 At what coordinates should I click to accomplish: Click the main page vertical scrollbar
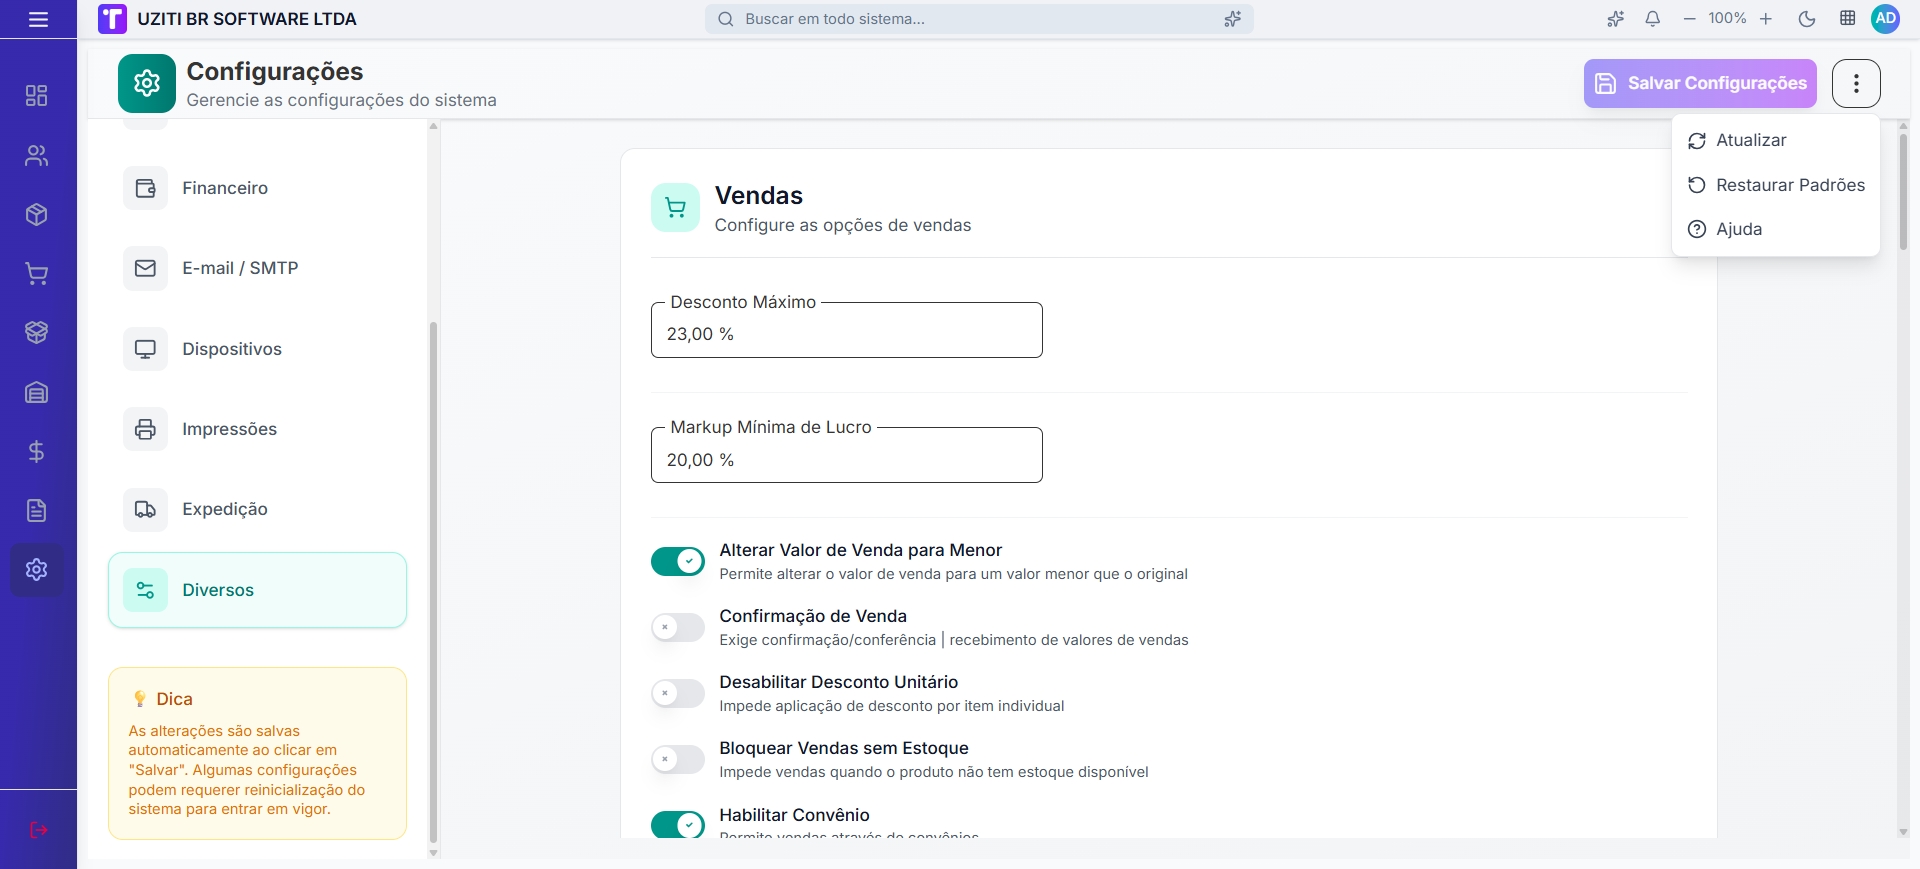1903,192
